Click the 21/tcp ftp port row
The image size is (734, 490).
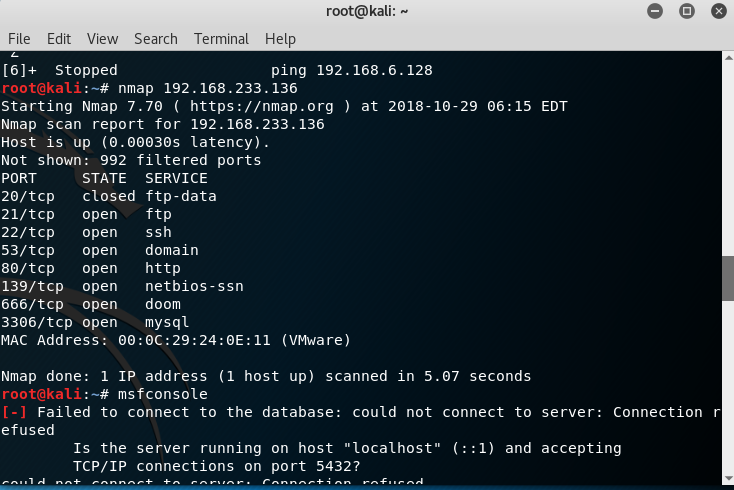[x=86, y=214]
